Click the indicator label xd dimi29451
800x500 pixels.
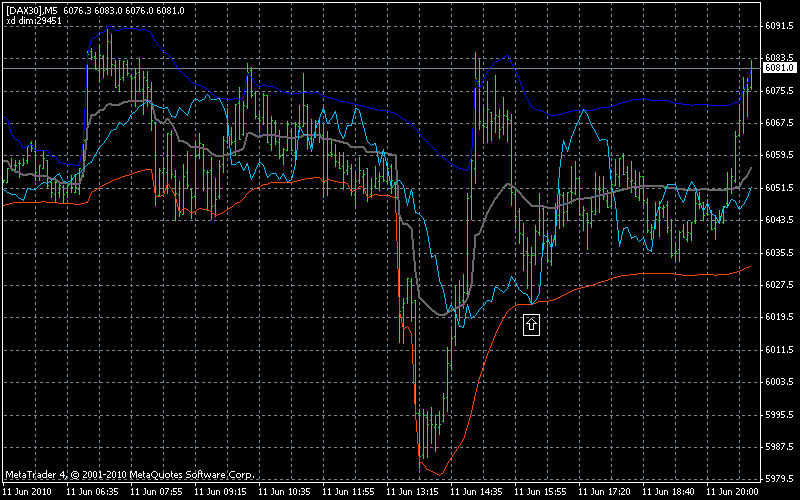point(33,20)
